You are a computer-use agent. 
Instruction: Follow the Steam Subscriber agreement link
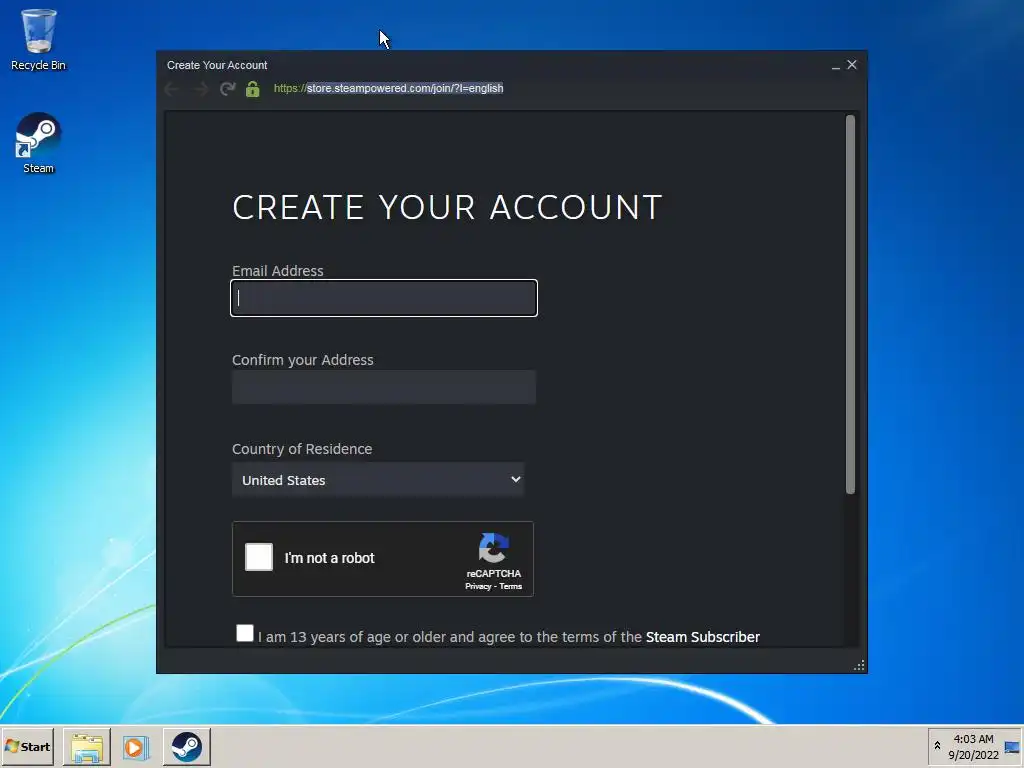[702, 637]
